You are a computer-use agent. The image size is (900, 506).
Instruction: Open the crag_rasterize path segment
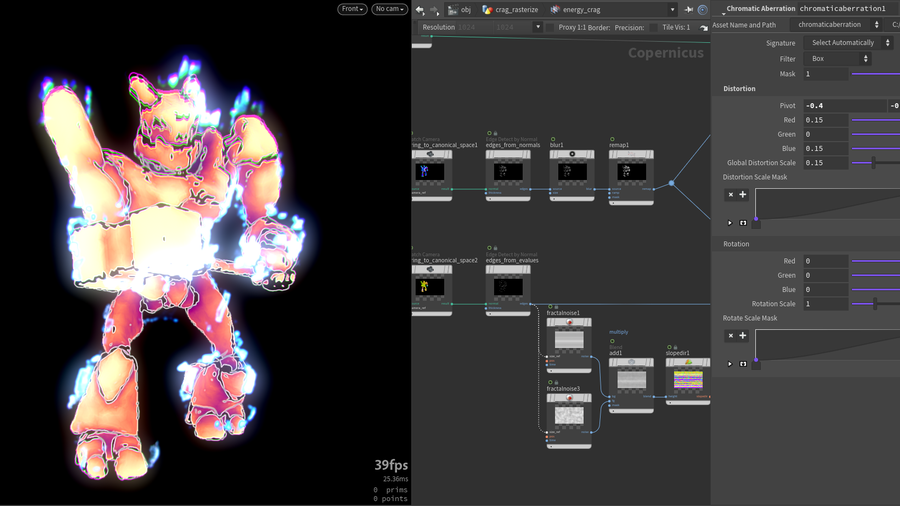coord(510,10)
